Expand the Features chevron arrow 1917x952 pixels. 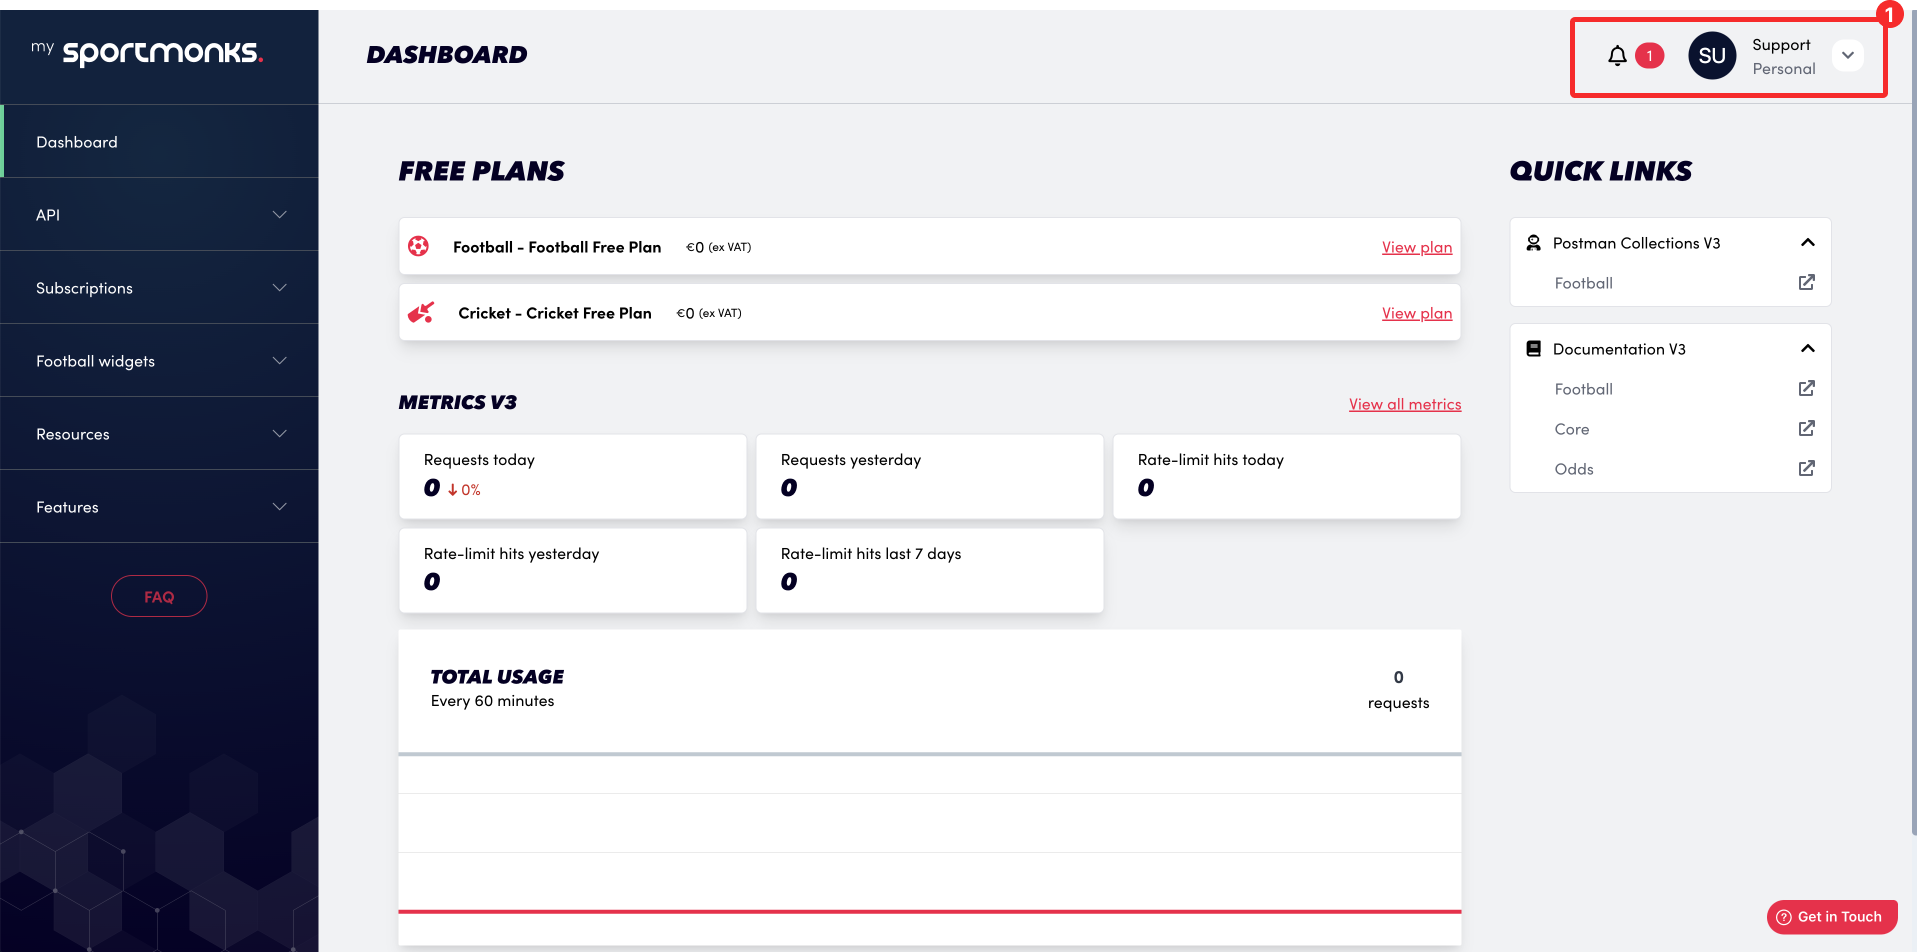click(280, 507)
